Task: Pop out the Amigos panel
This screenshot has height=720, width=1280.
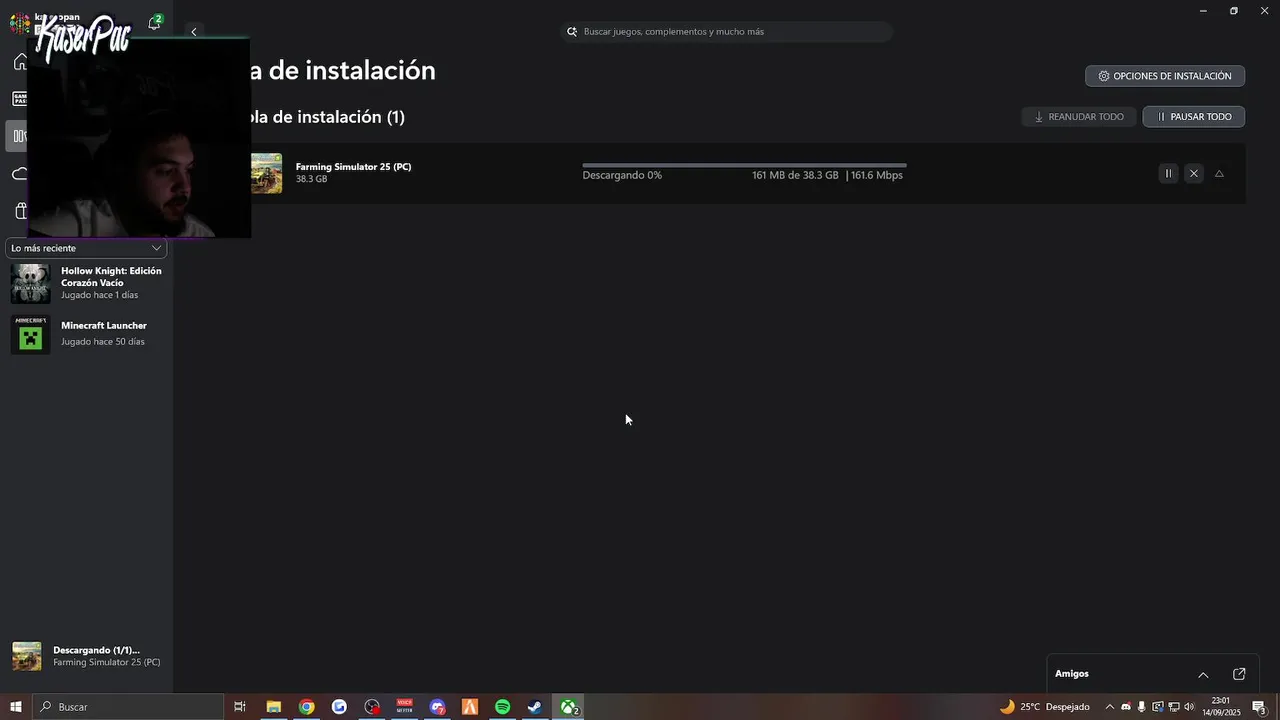Action: pos(1239,674)
